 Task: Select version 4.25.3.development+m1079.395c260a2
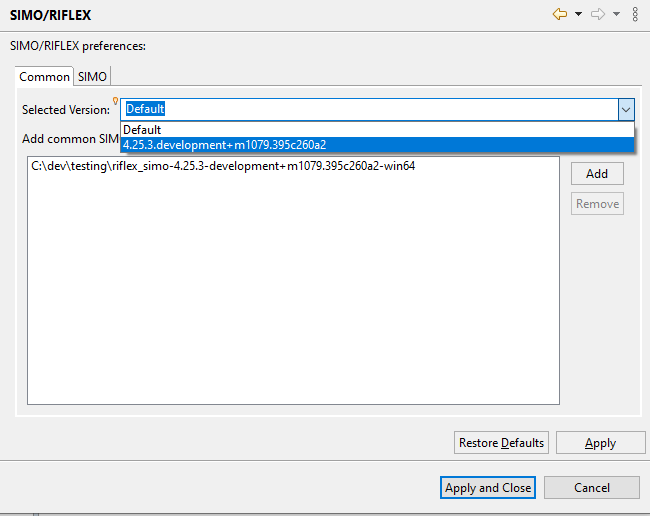click(224, 145)
